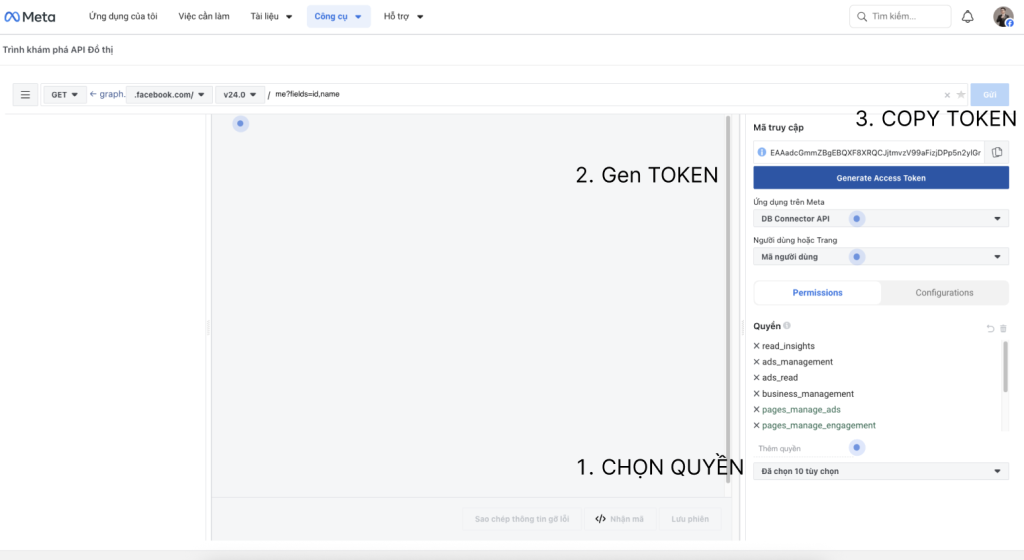The image size is (1024, 560).
Task: Click the star icon to save query
Action: [x=961, y=95]
